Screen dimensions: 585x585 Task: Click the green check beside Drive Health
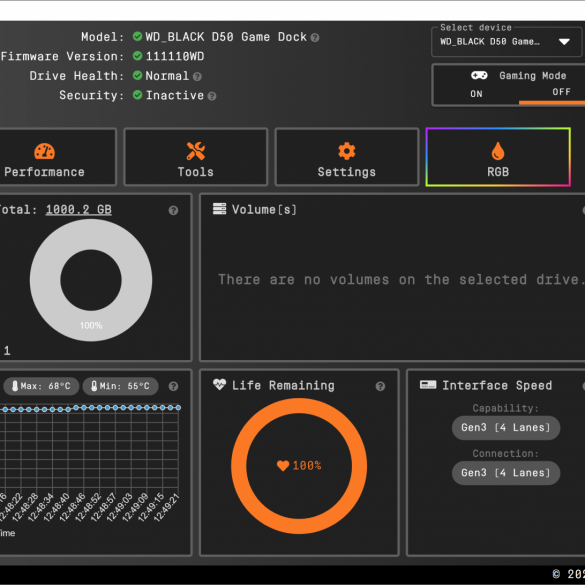point(137,75)
